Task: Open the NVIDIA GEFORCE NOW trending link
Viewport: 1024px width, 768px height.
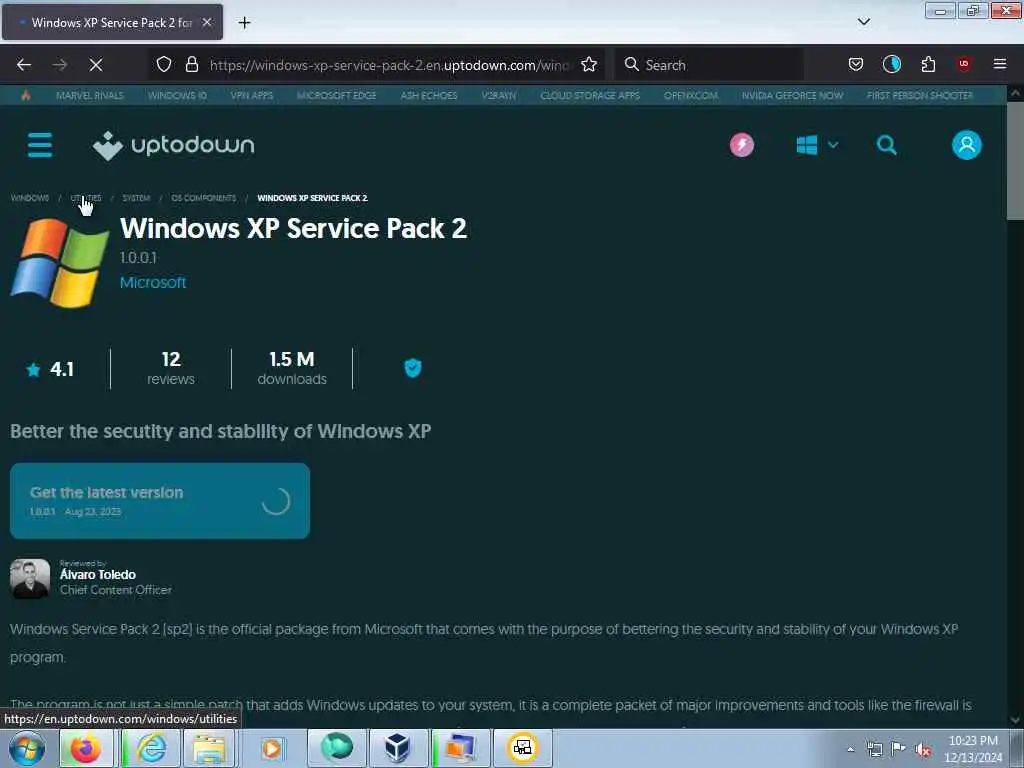Action: point(792,95)
